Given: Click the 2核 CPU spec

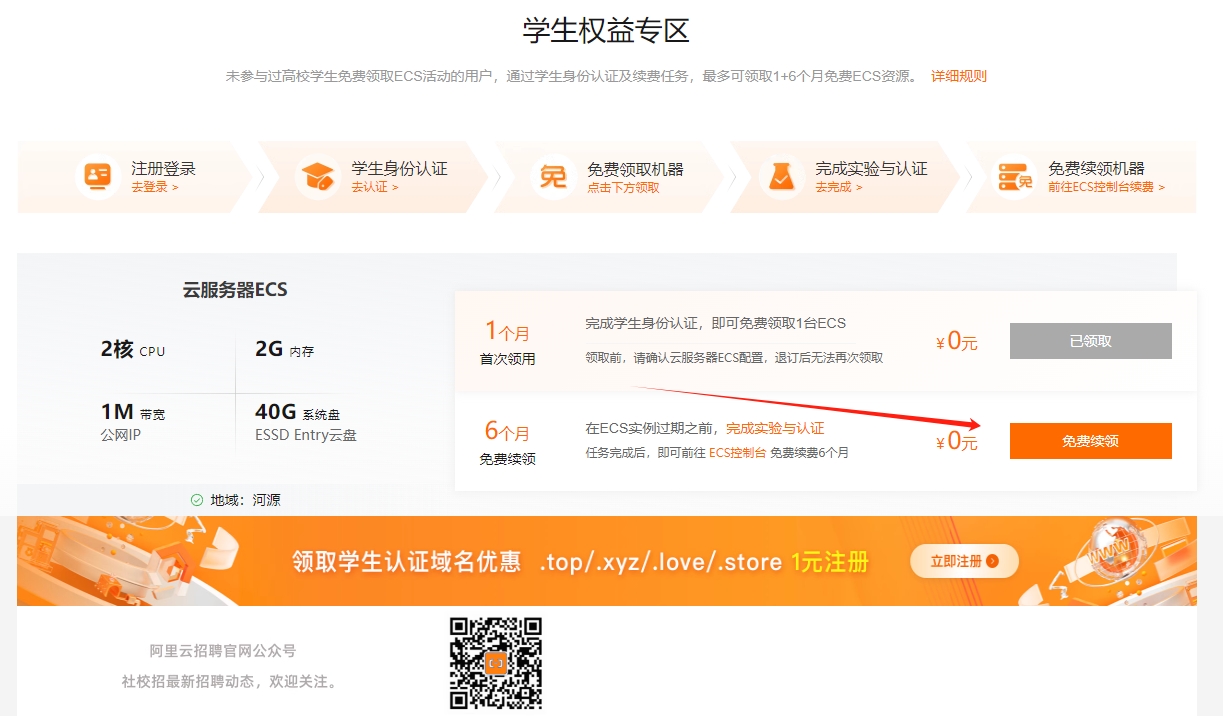Looking at the screenshot, I should tap(133, 349).
